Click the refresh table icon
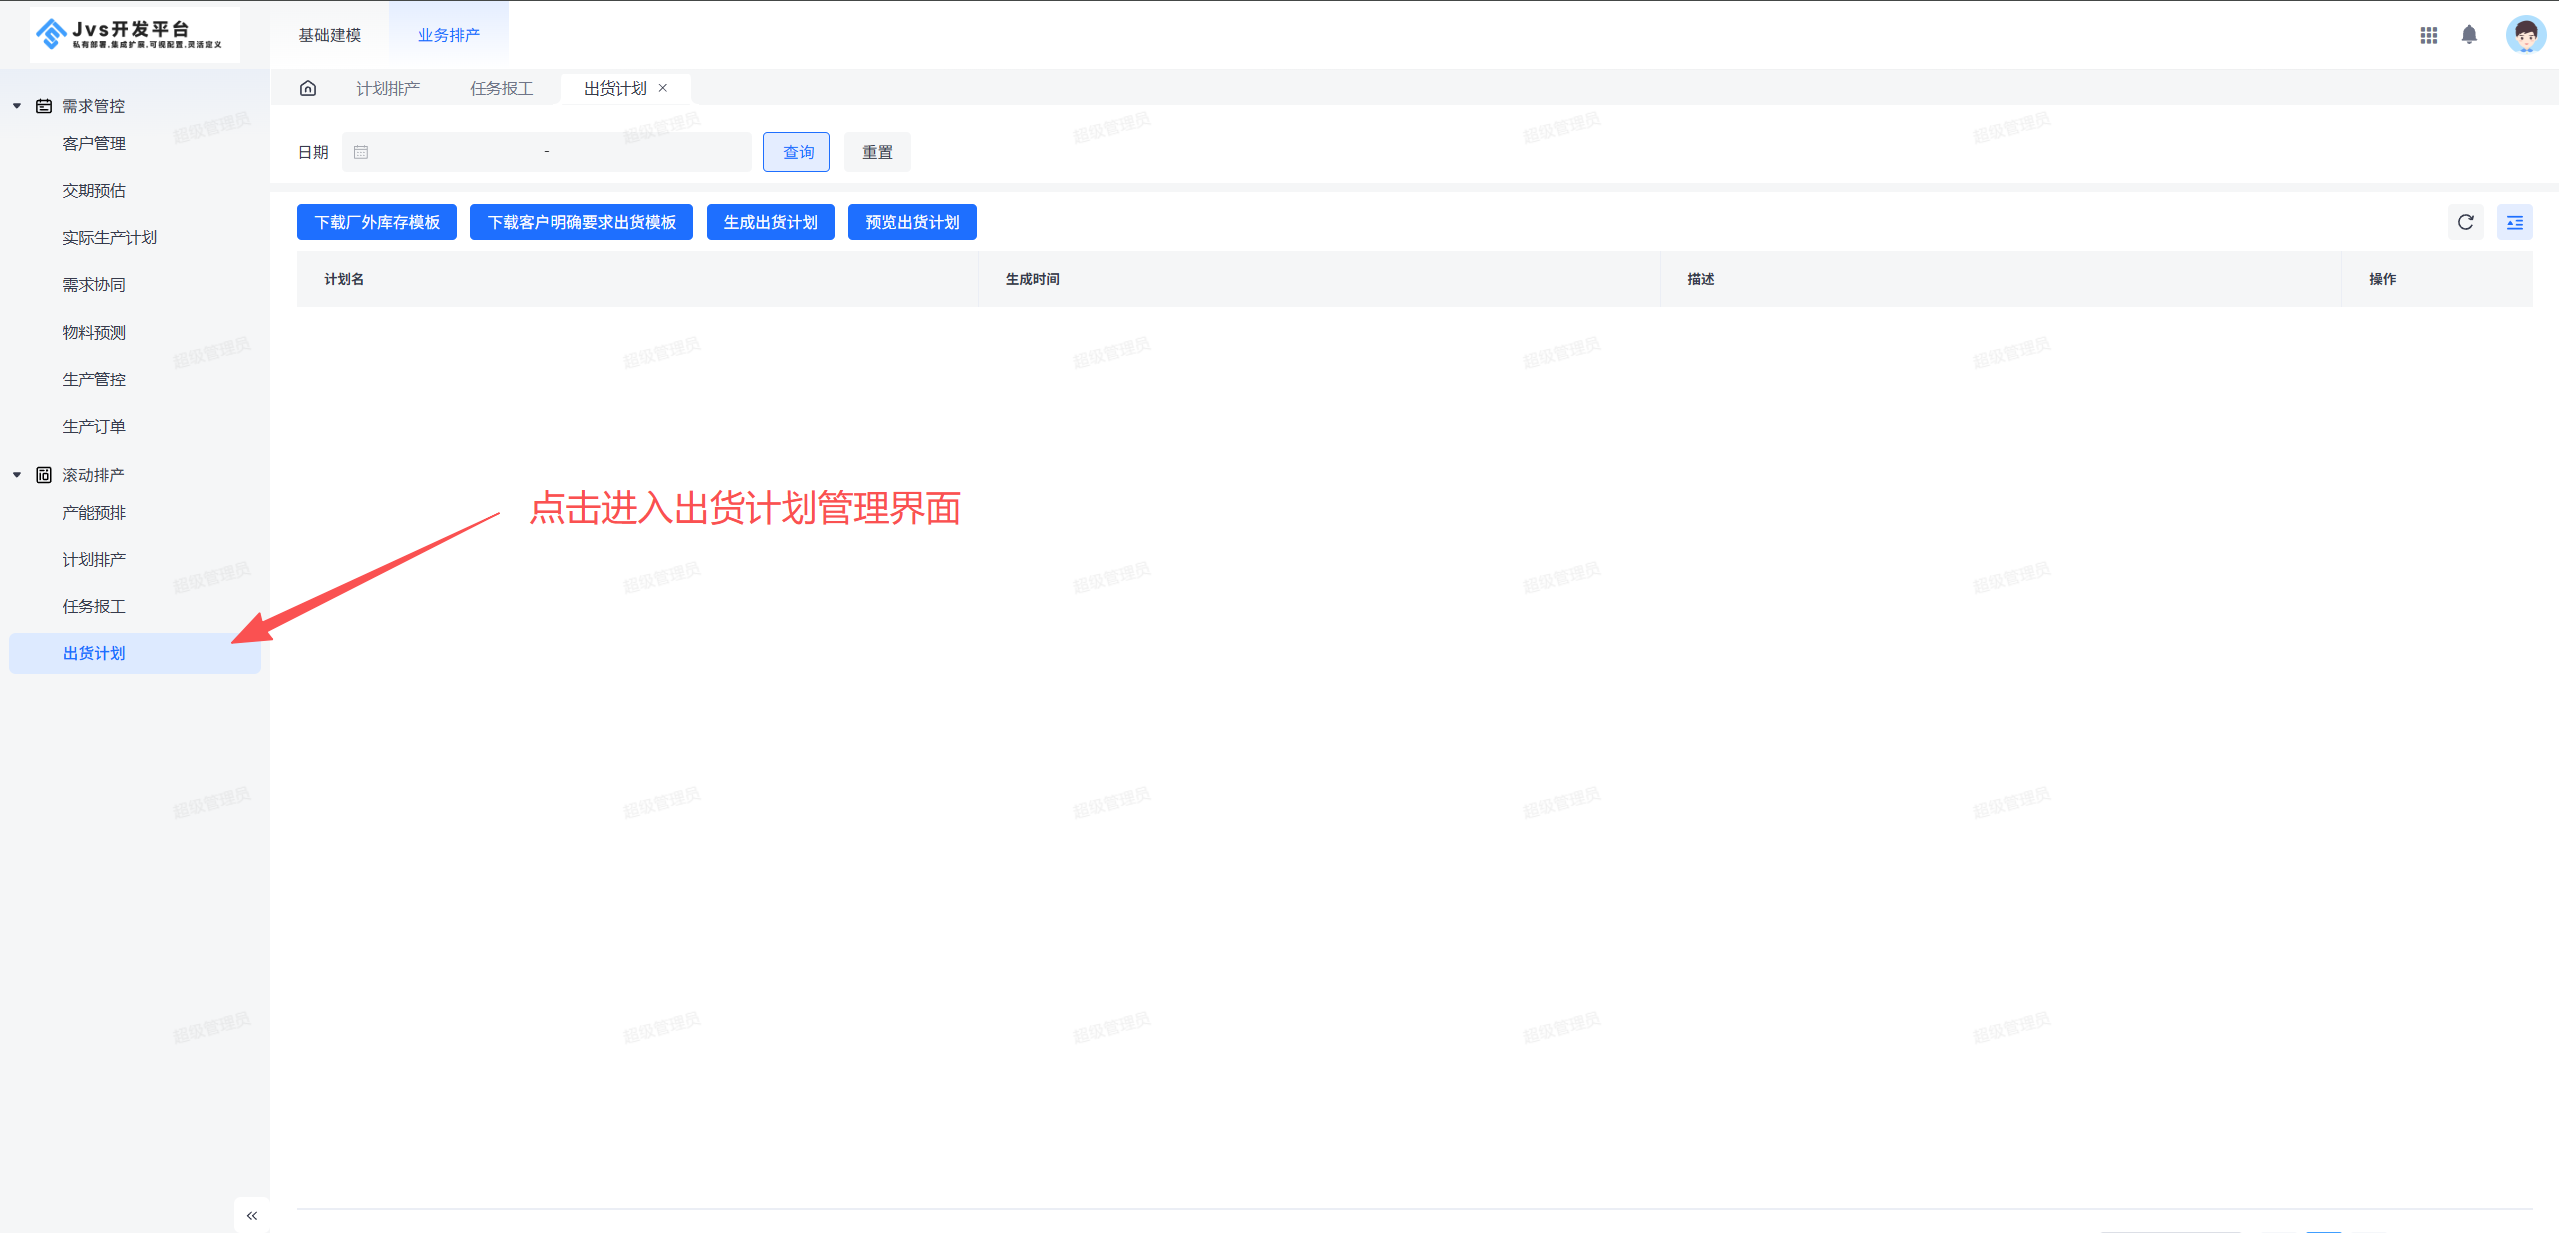This screenshot has width=2559, height=1233. [2465, 222]
